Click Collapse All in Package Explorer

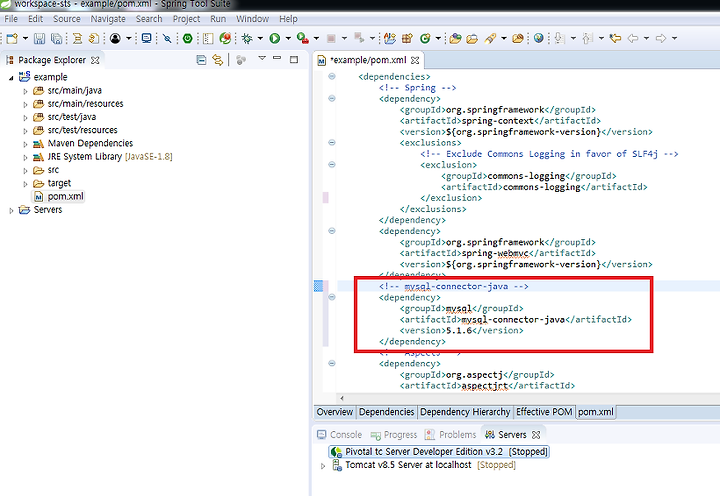[201, 60]
